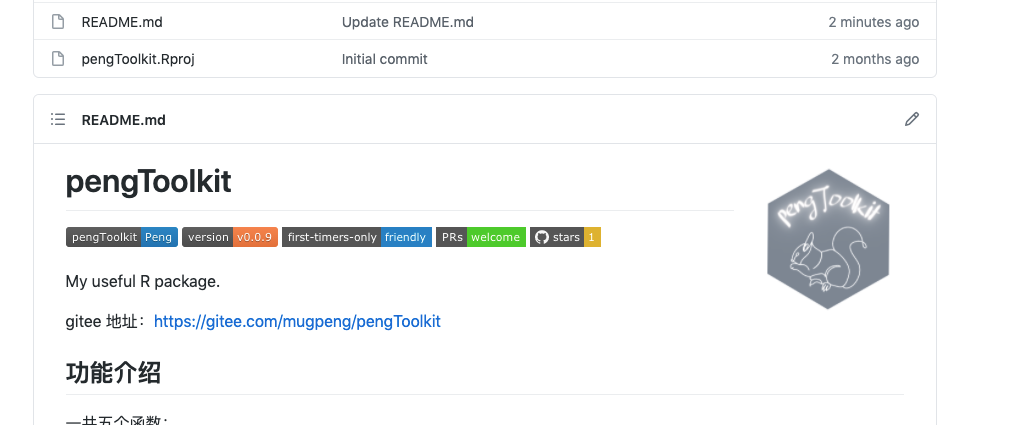Open the README.md file link
The height and width of the screenshot is (425, 1017).
point(122,22)
